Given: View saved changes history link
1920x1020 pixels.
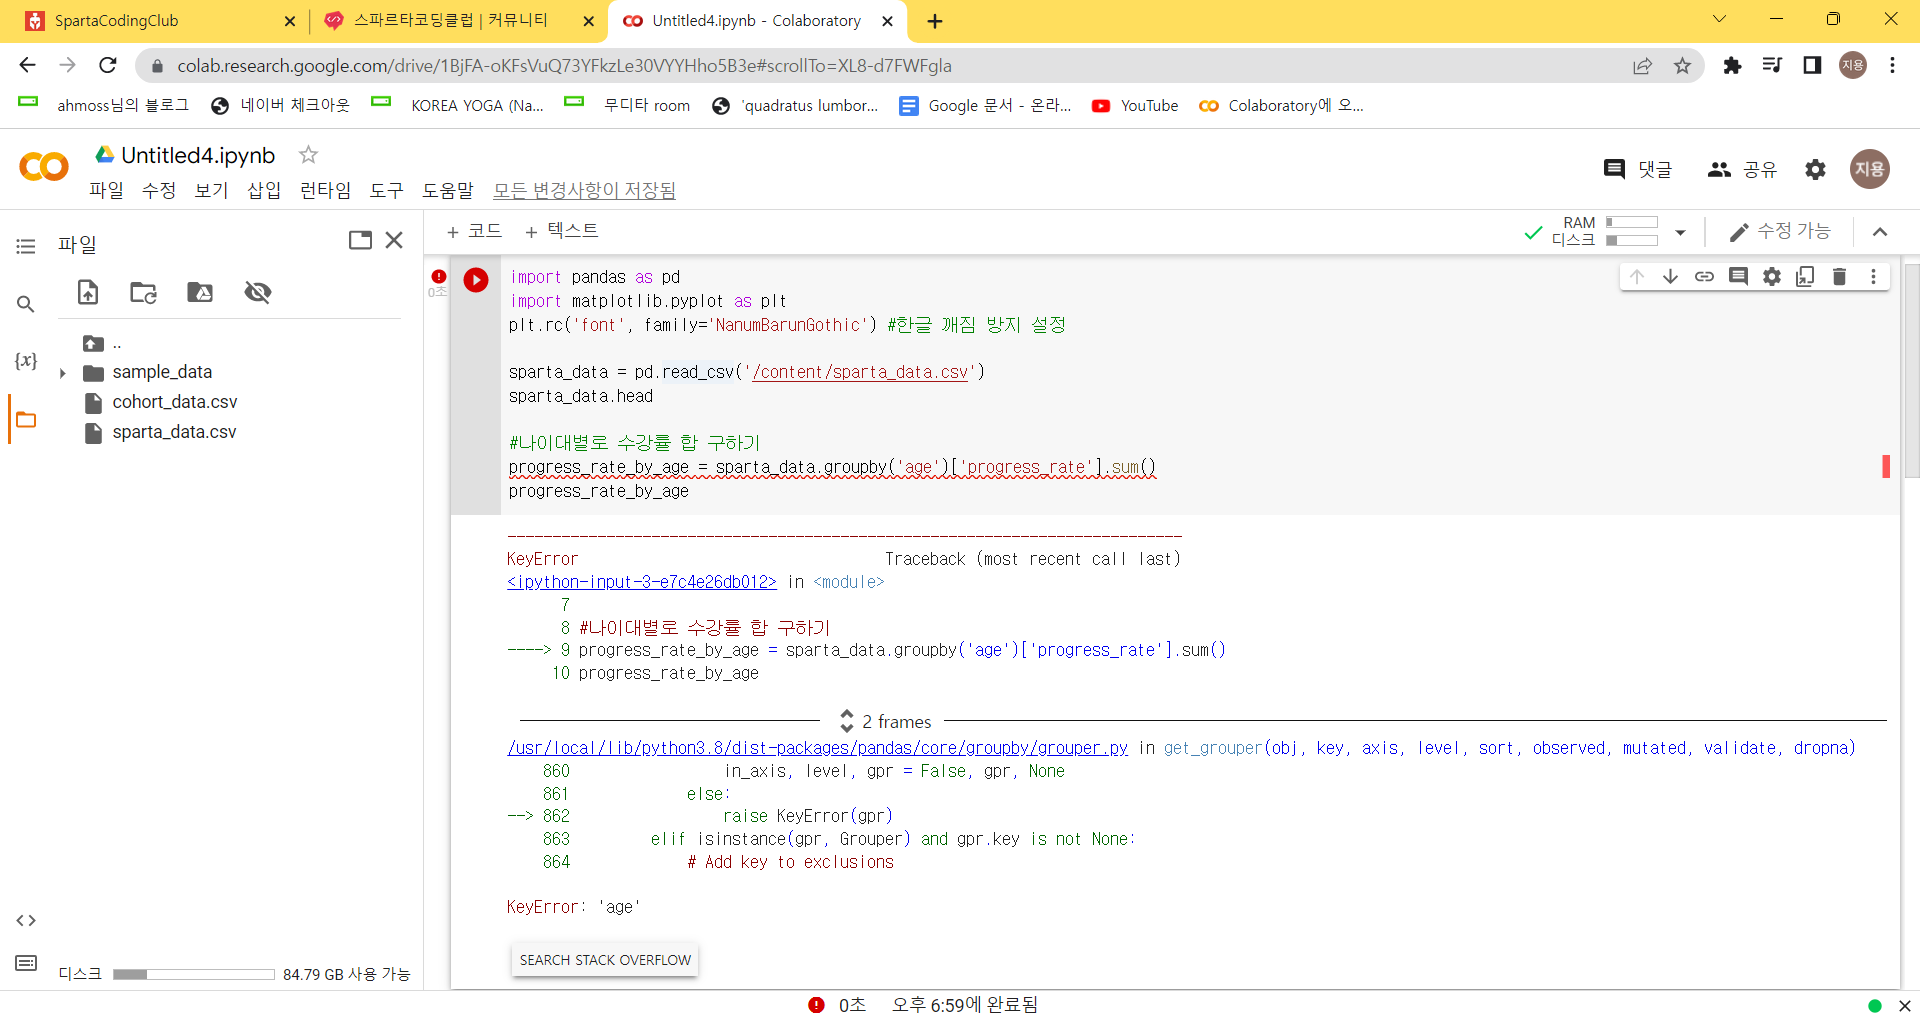Looking at the screenshot, I should pyautogui.click(x=584, y=190).
